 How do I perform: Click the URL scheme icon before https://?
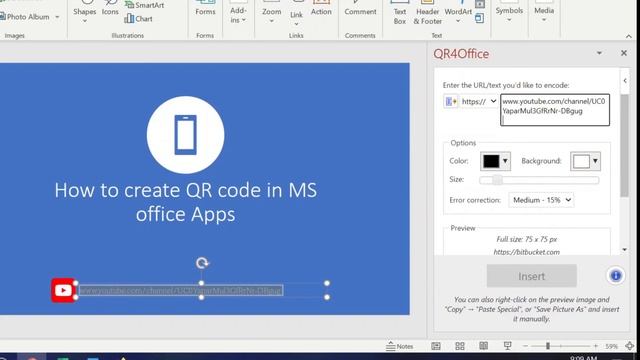[x=451, y=101]
